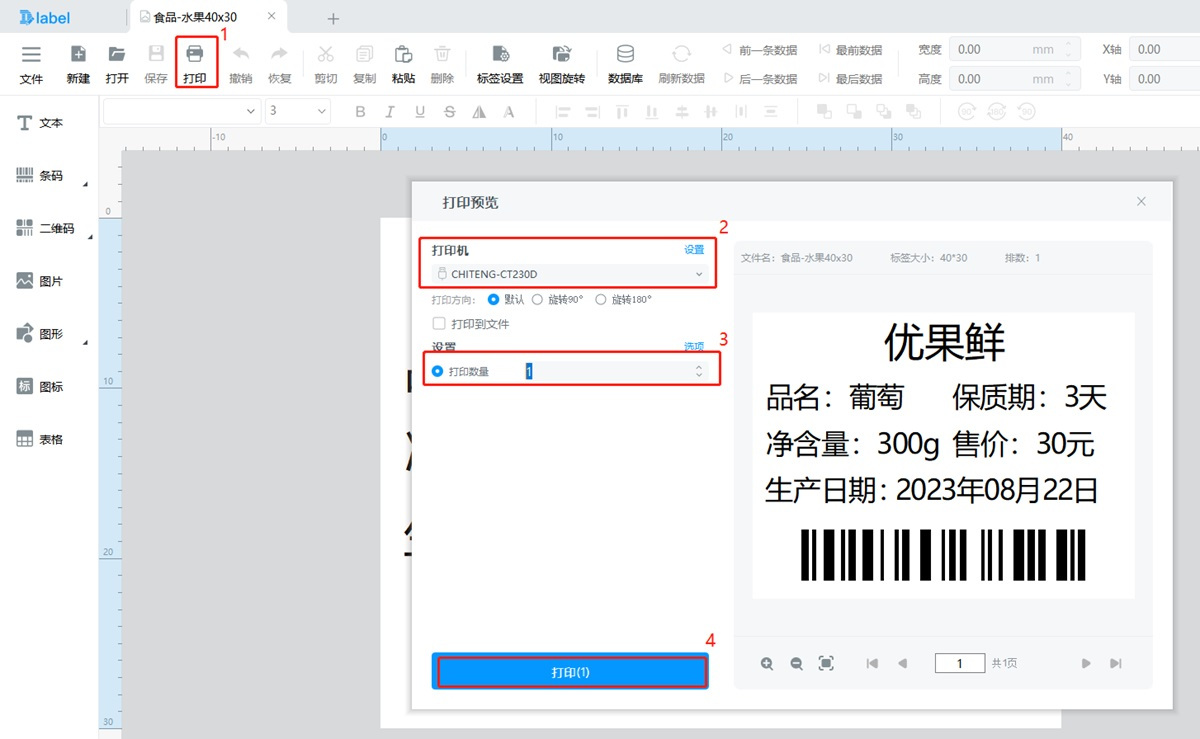The height and width of the screenshot is (739, 1200).
Task: Open the 数据库 database panel
Action: pyautogui.click(x=624, y=62)
